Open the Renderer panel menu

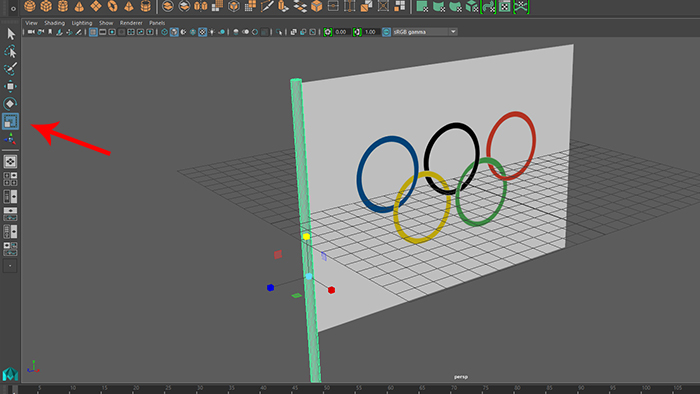coord(131,23)
